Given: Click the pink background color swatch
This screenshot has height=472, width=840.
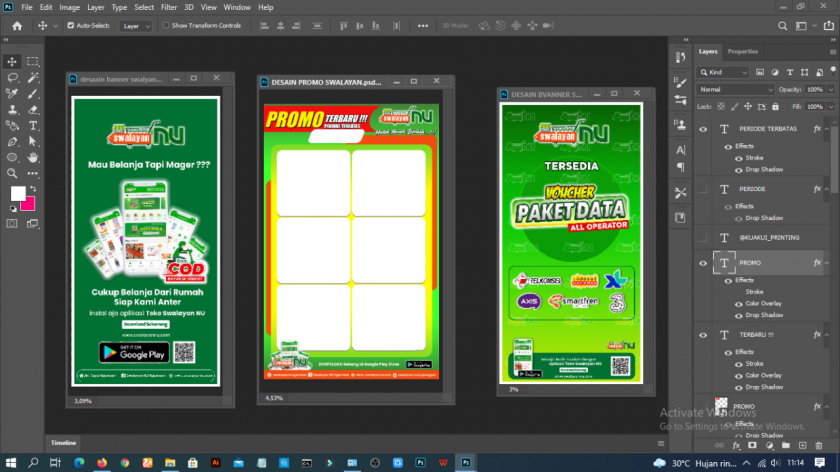Looking at the screenshot, I should 29,205.
